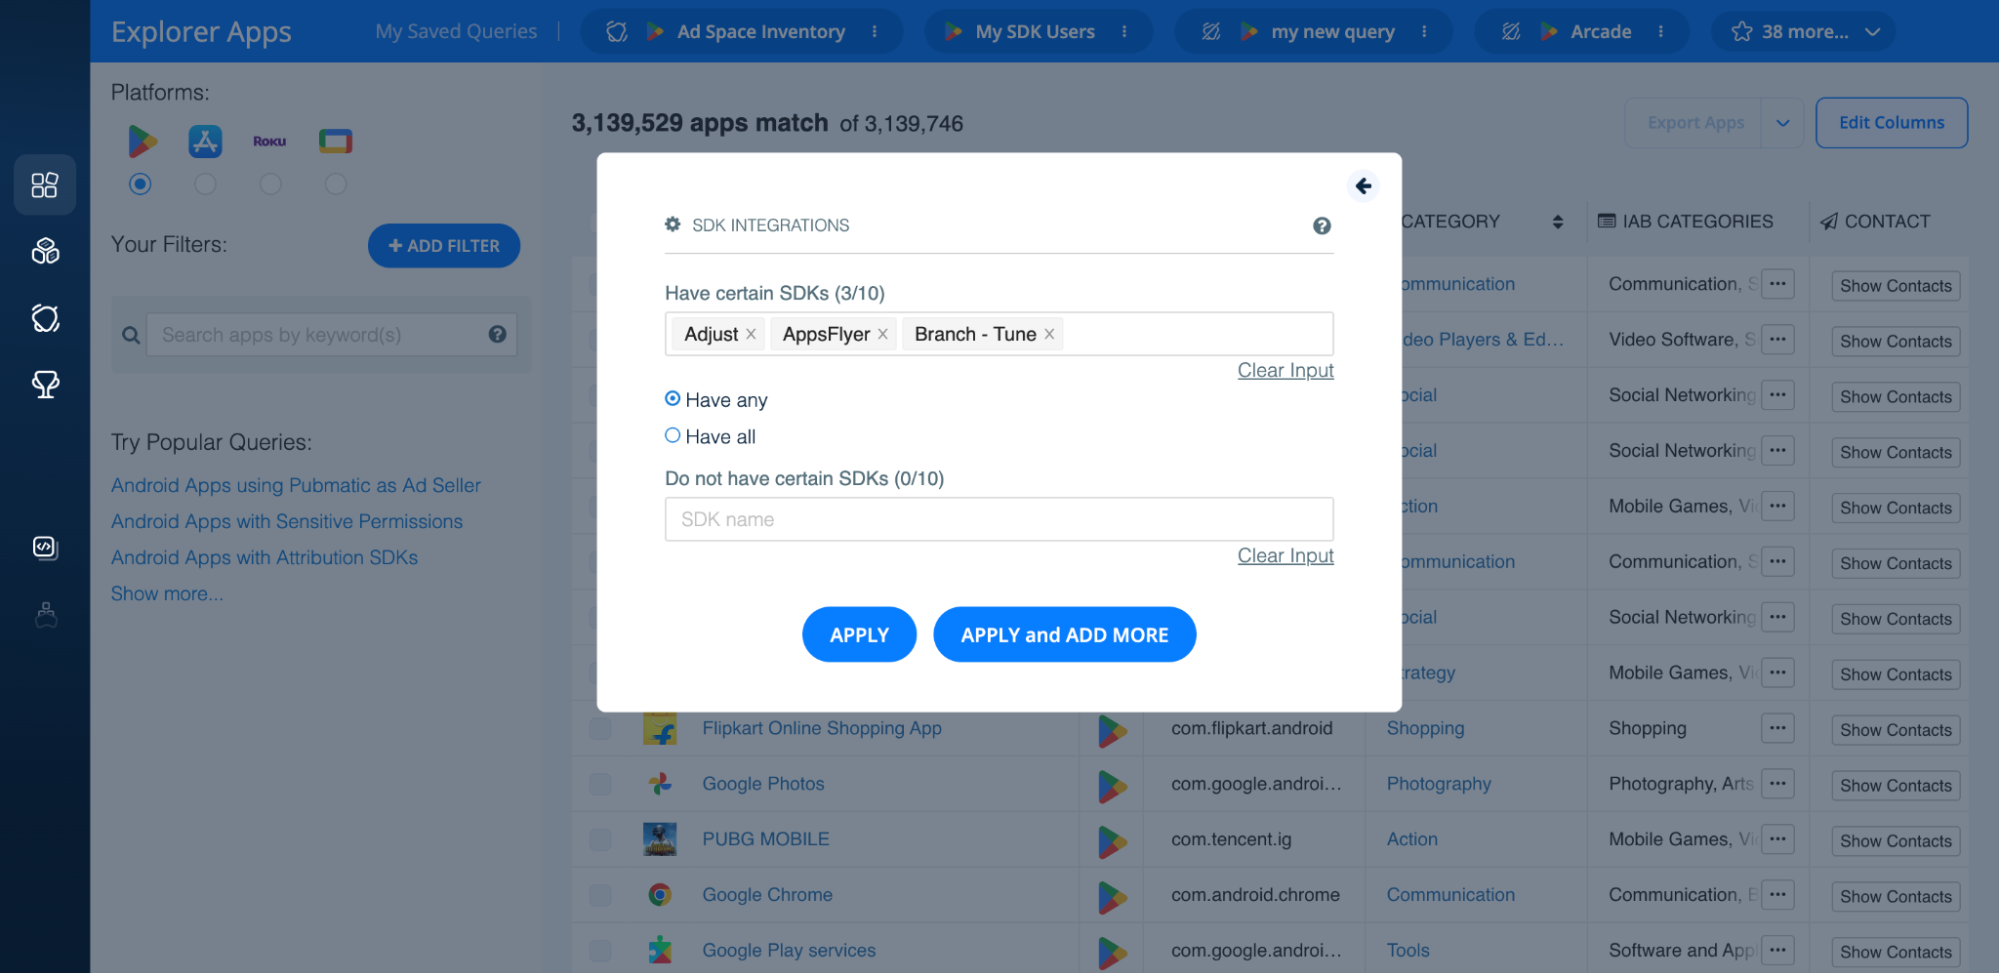Sort by the CATEGORY column arrows
The width and height of the screenshot is (1999, 974).
(1558, 222)
